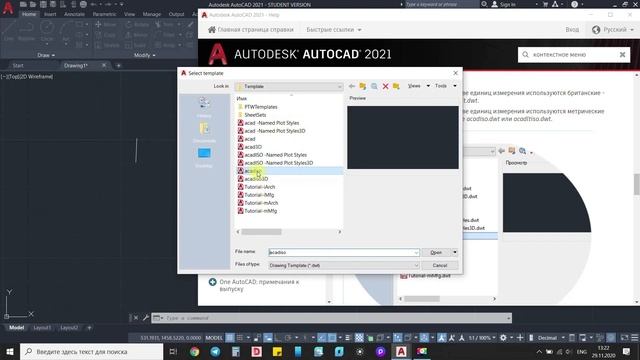Click the red Delete icon in dialog toolbar
The width and height of the screenshot is (640, 360).
[385, 86]
